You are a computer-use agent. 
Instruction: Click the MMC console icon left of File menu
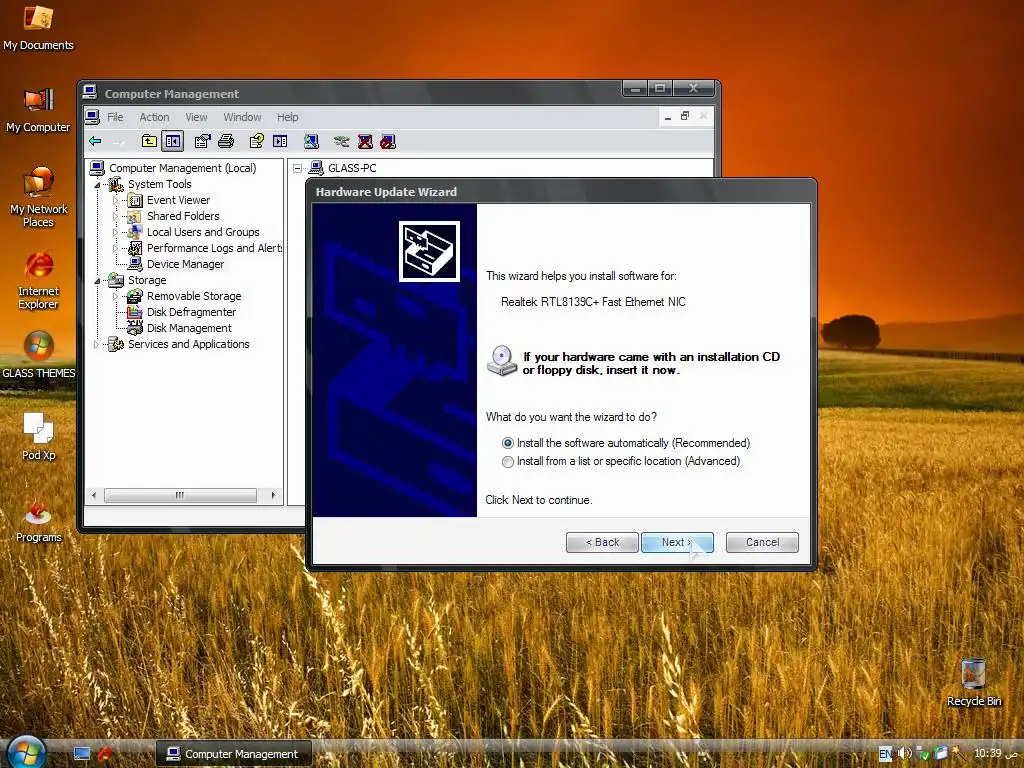[93, 117]
